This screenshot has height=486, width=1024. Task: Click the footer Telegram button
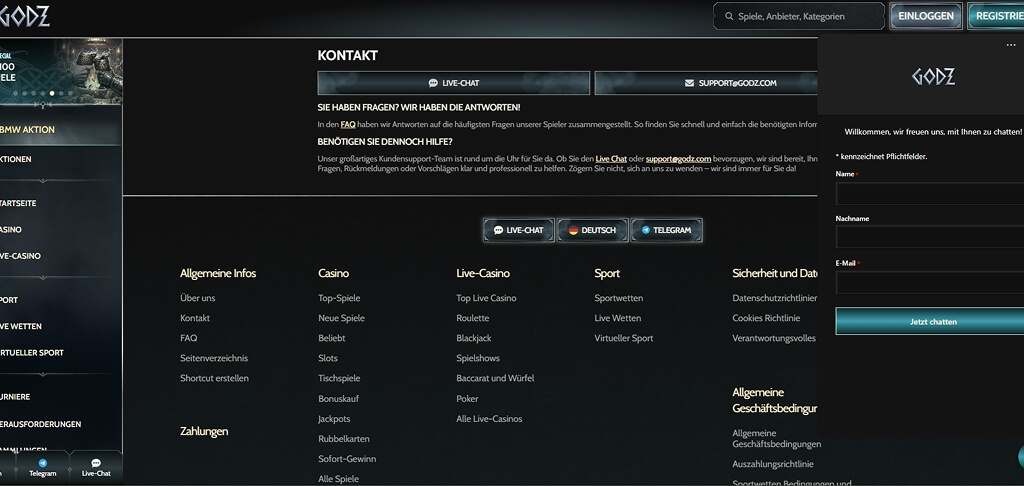click(x=666, y=231)
